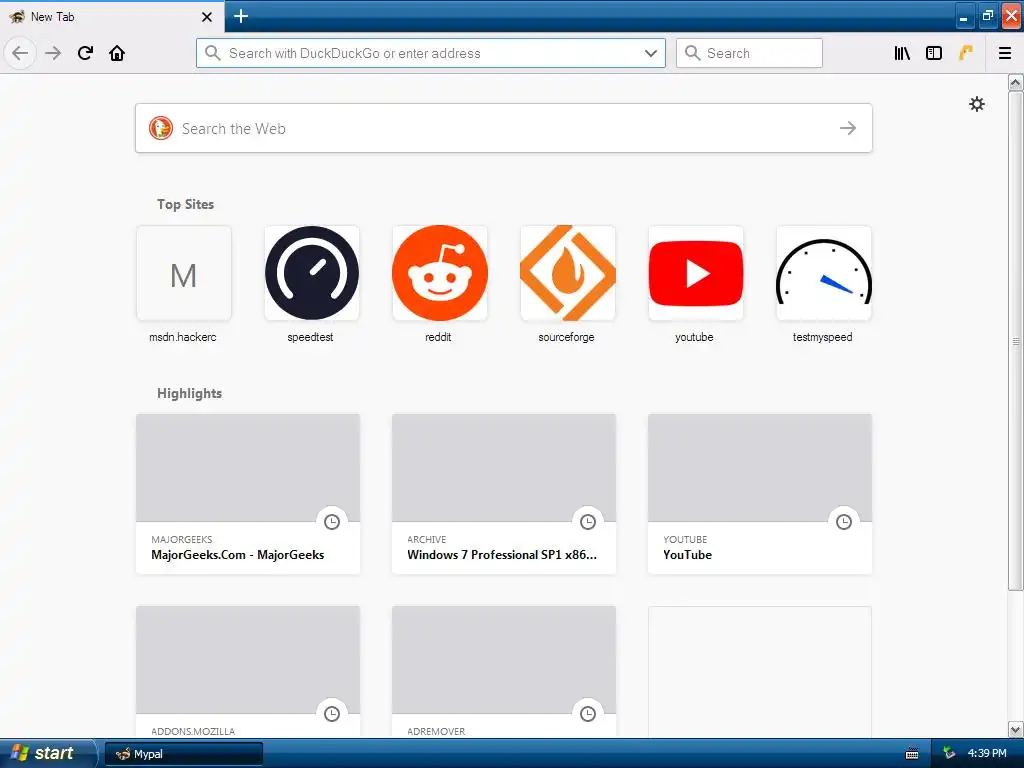Open the Windows start menu
Image resolution: width=1024 pixels, height=768 pixels.
(x=47, y=753)
